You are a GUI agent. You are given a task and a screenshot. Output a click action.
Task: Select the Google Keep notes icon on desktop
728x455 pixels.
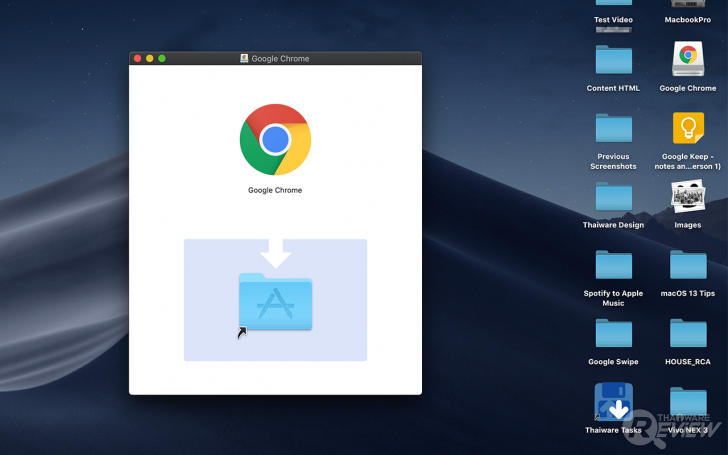coord(688,128)
